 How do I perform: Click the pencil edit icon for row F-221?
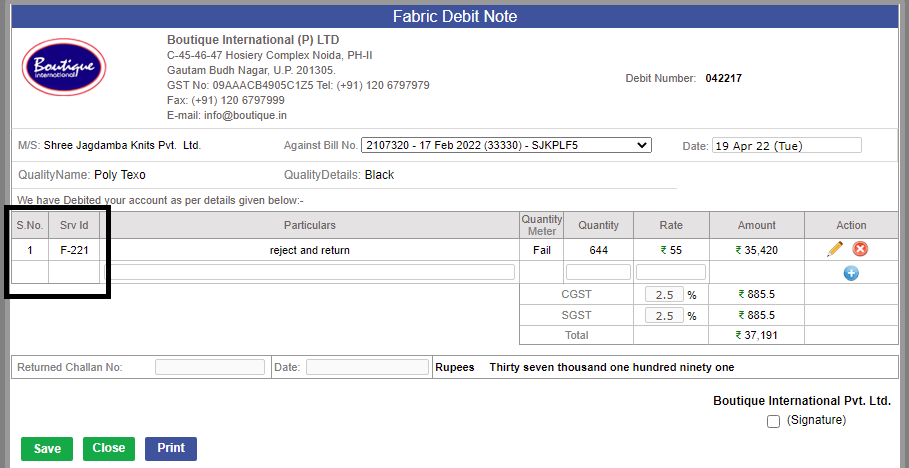(835, 249)
